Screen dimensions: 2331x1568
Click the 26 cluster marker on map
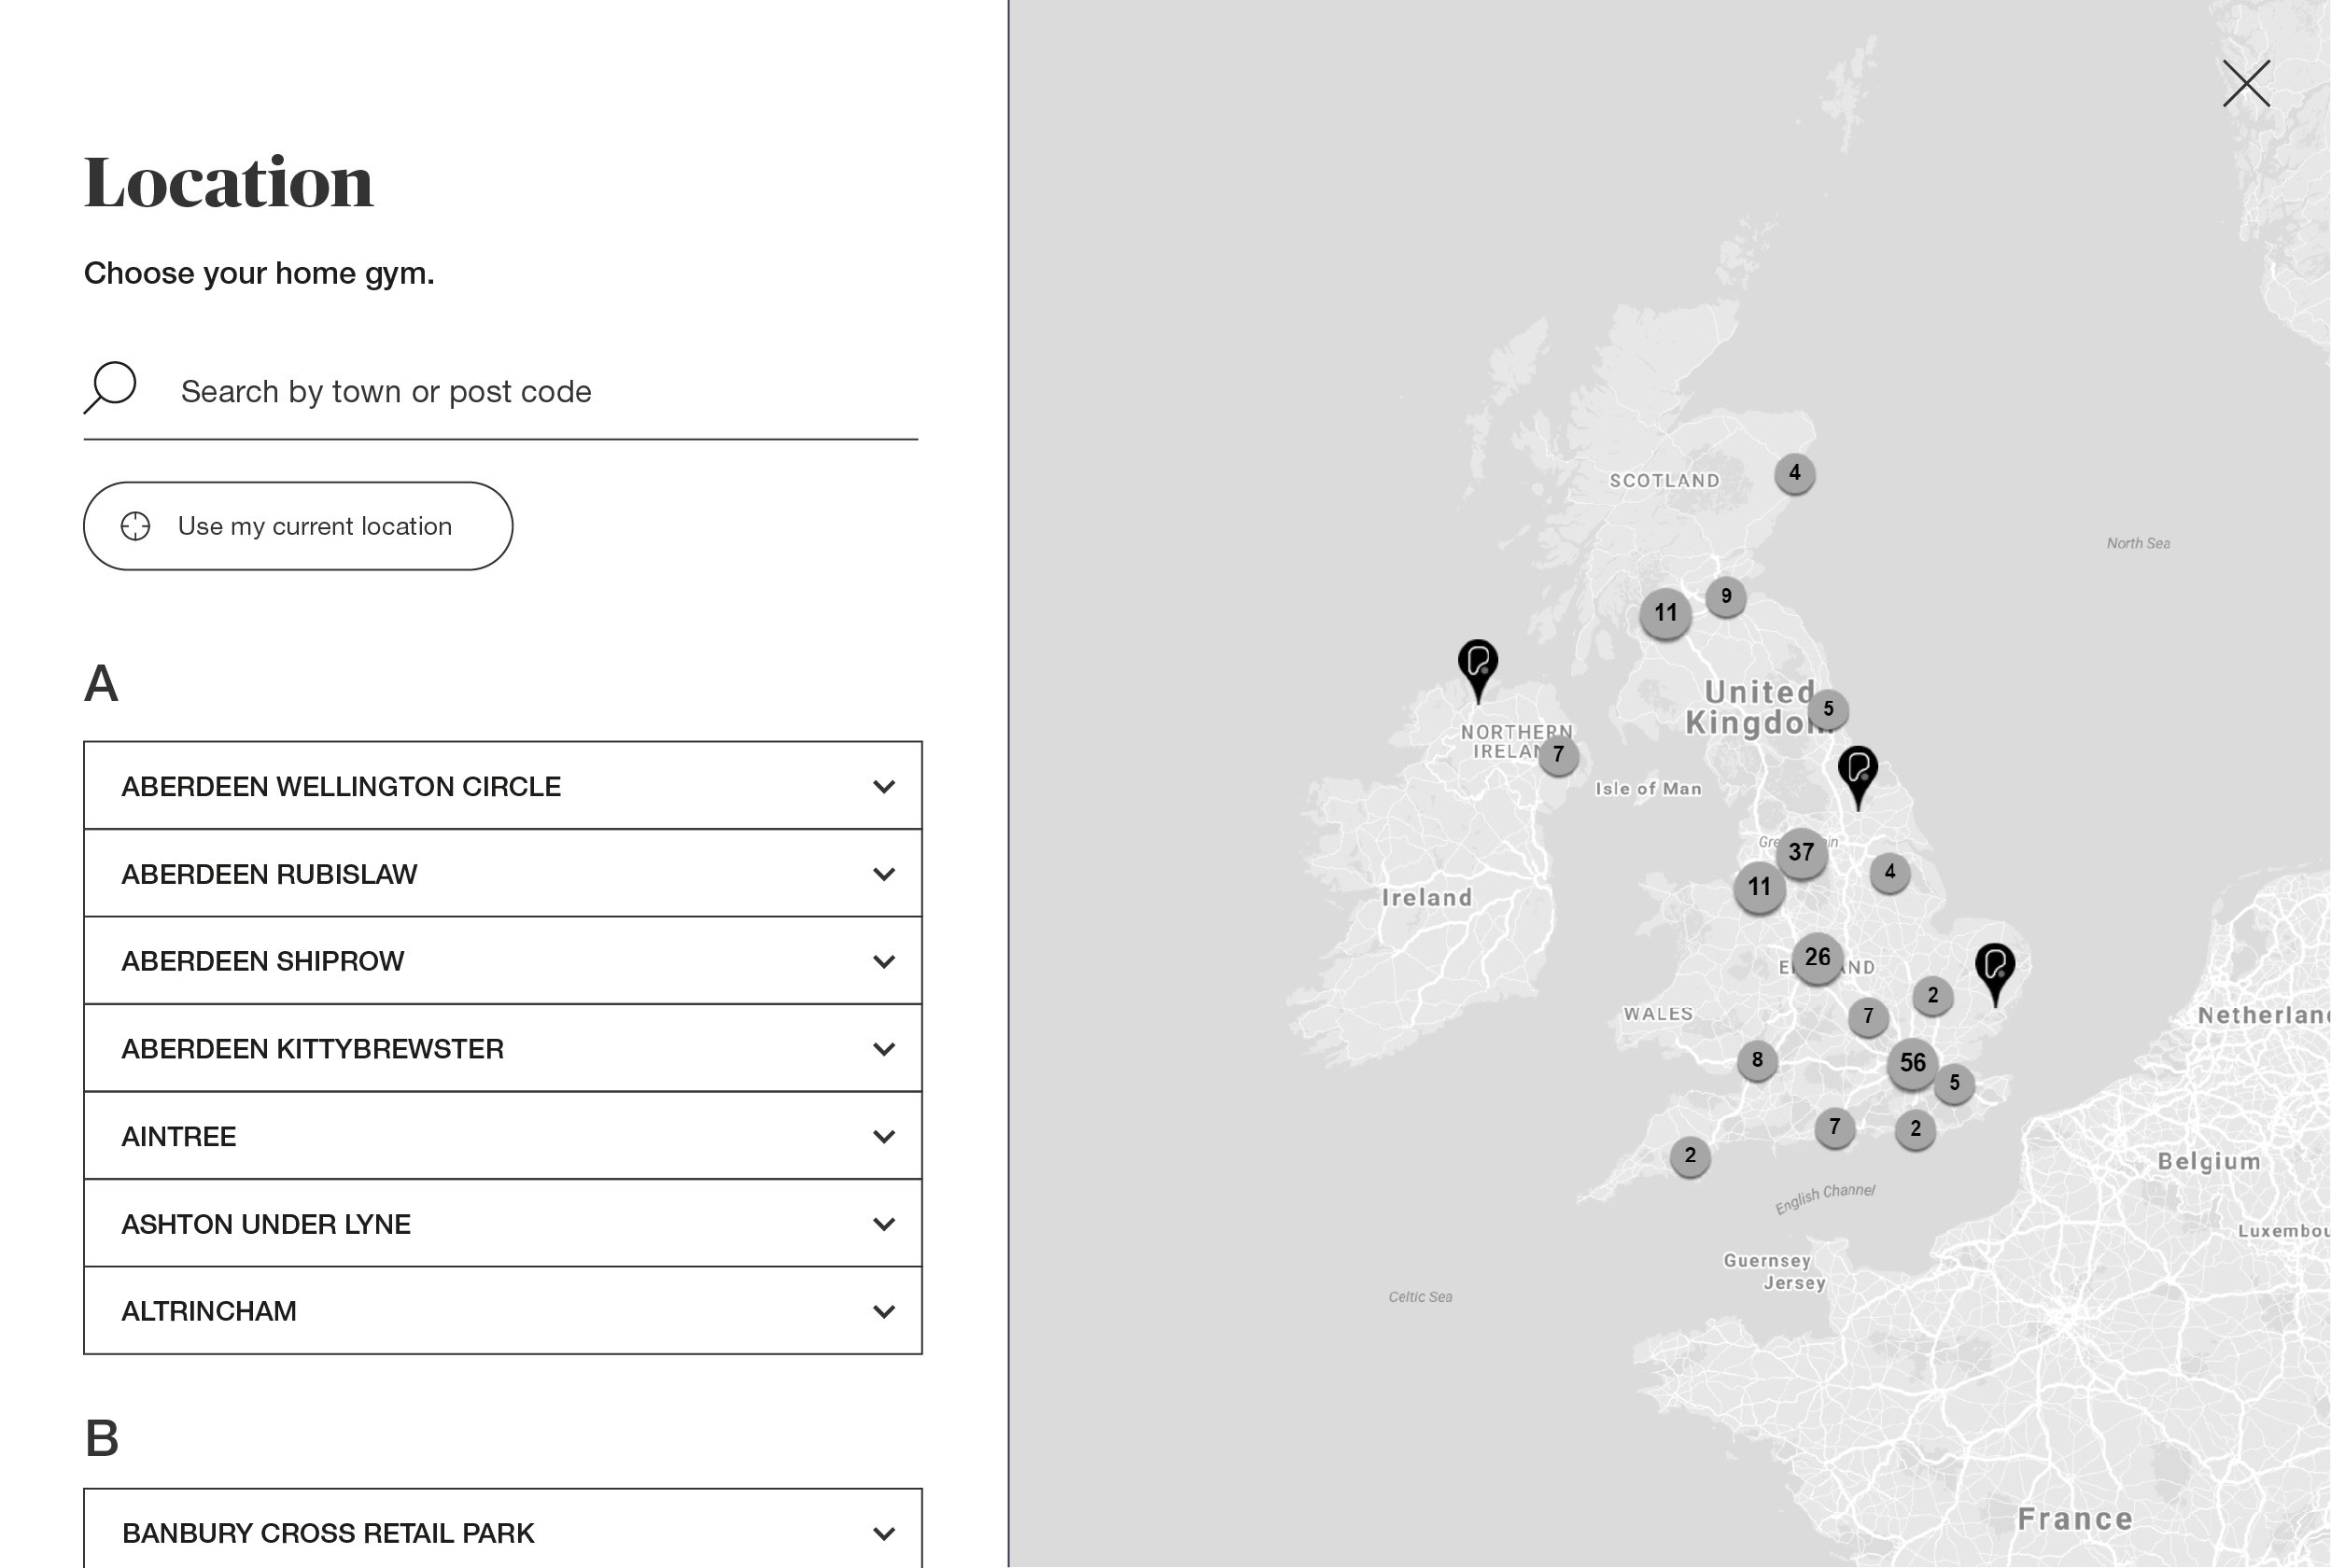coord(1817,958)
